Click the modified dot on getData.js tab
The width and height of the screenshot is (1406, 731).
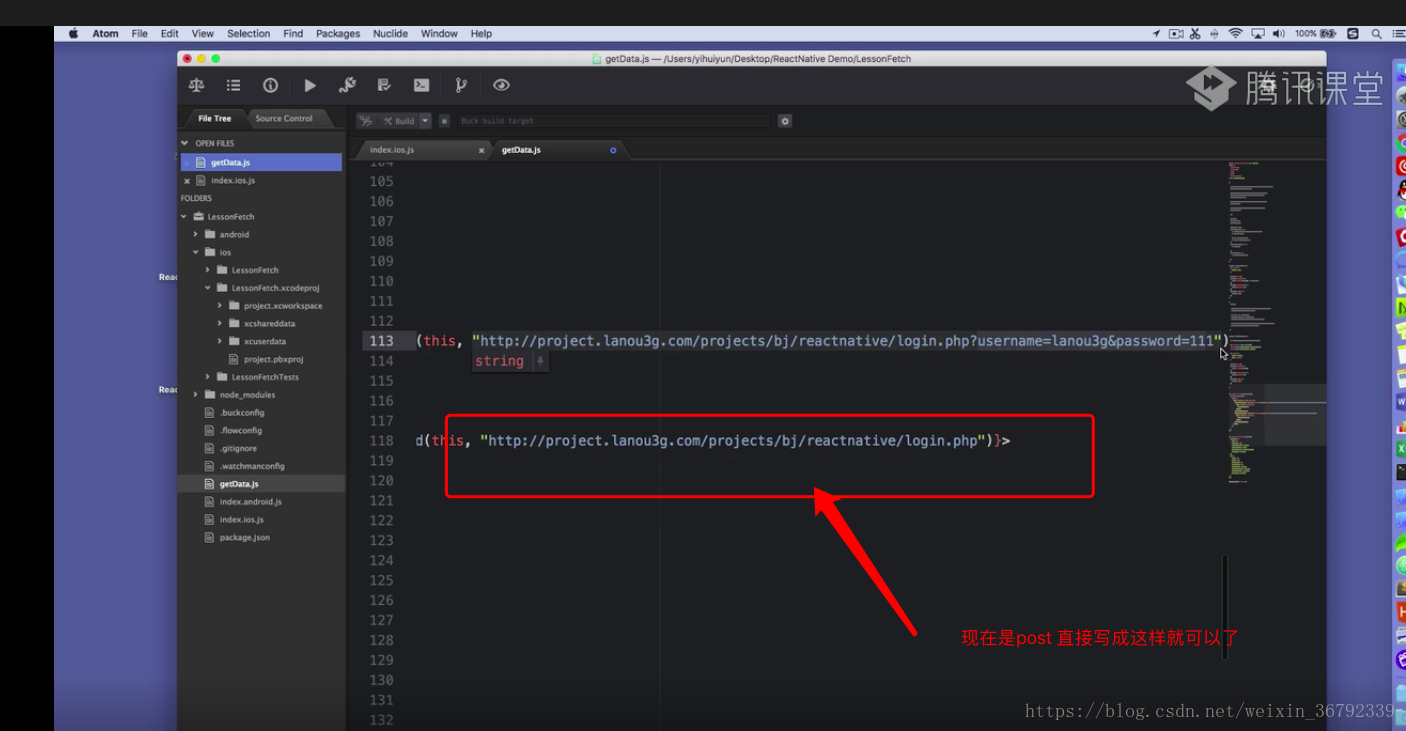pyautogui.click(x=613, y=150)
